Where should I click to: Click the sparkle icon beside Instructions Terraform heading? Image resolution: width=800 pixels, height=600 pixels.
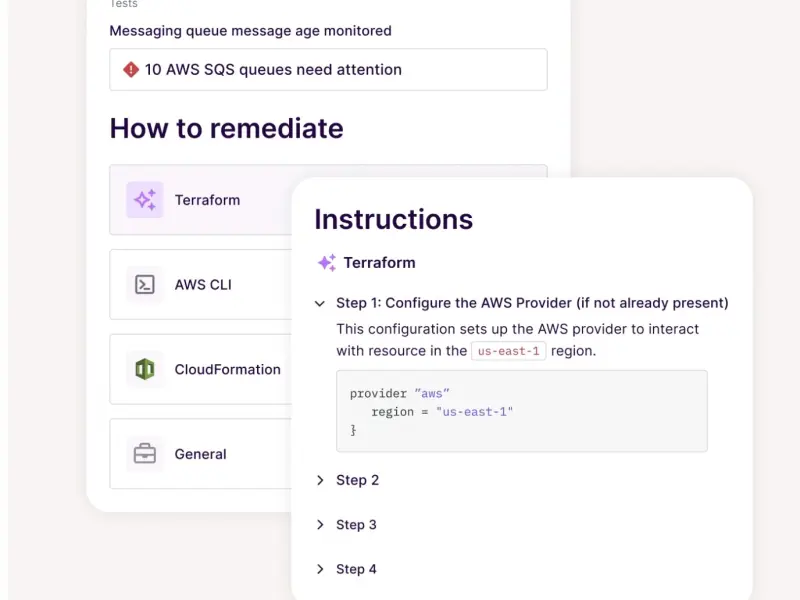tap(327, 263)
